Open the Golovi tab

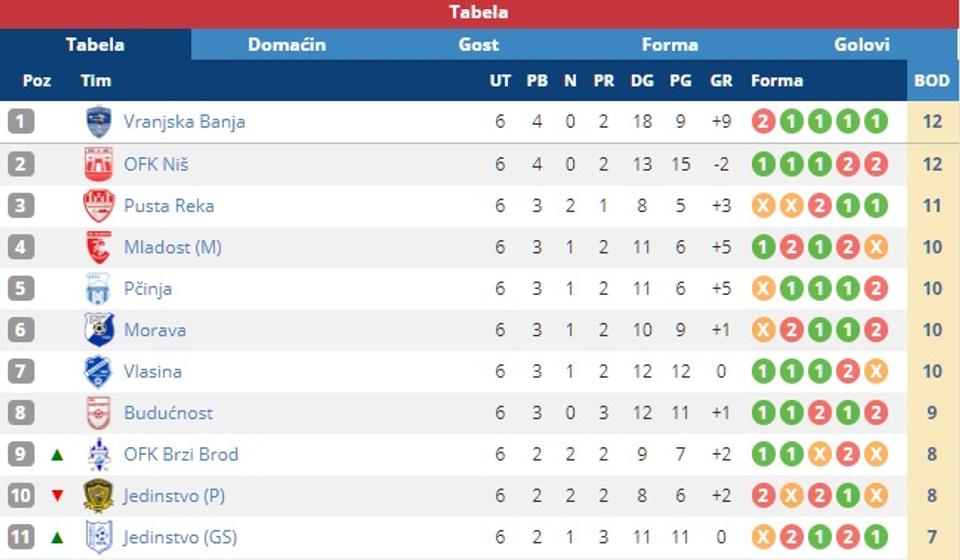[x=862, y=45]
